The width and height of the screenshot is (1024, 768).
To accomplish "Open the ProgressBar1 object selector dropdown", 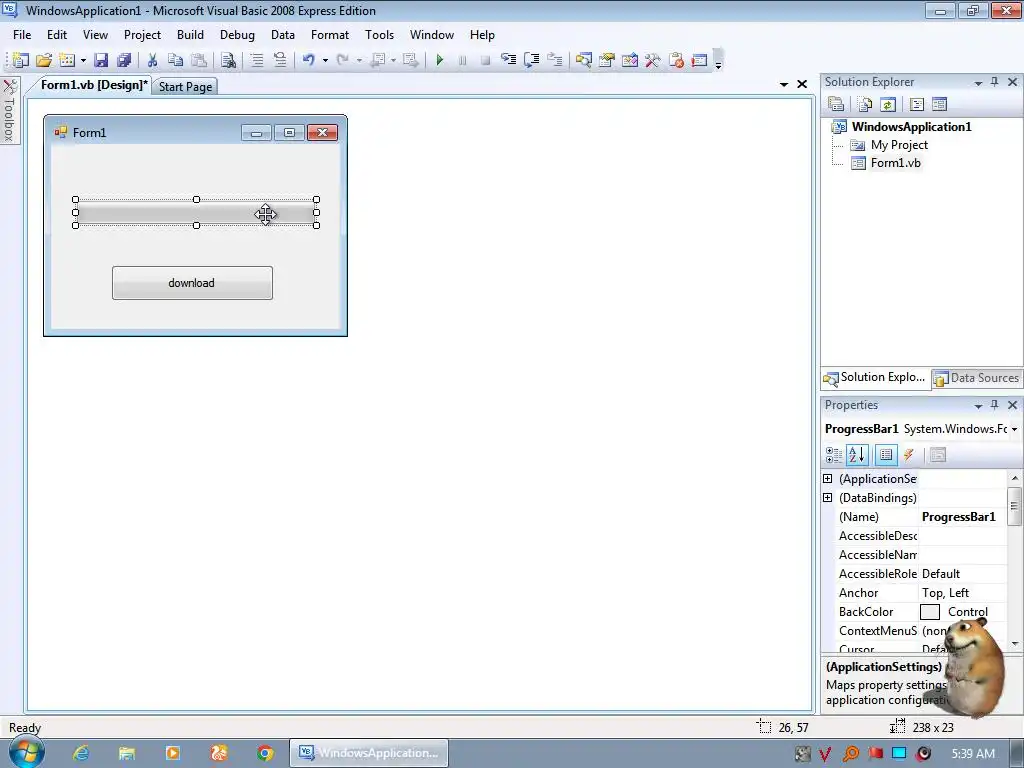I will pos(1014,429).
